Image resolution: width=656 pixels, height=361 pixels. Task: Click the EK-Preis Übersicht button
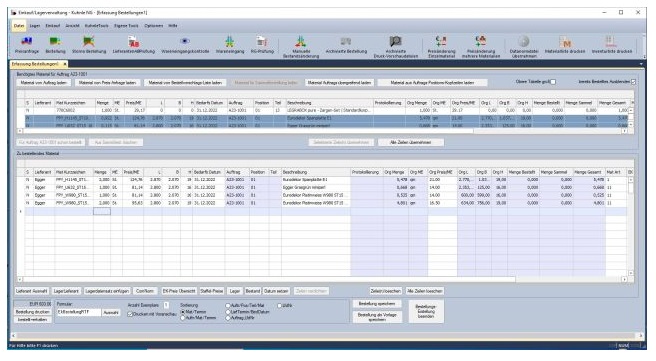[x=179, y=291]
